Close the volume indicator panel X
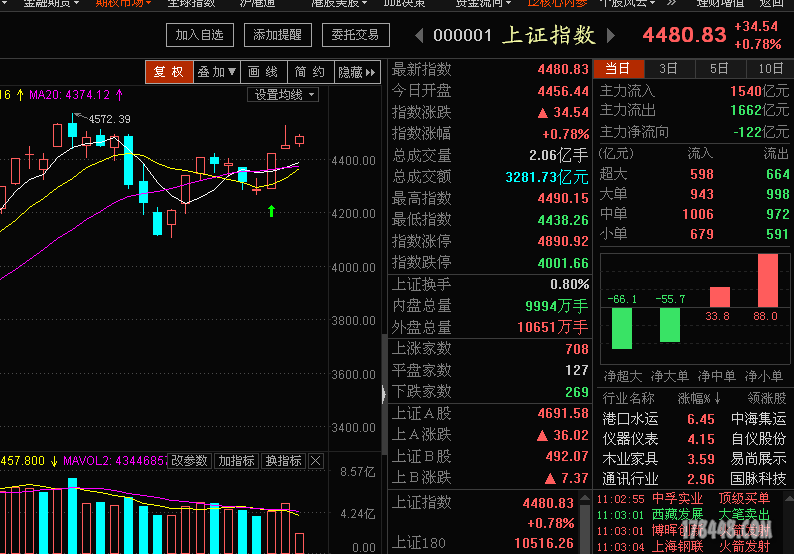Viewport: 794px width, 554px height. tap(315, 461)
